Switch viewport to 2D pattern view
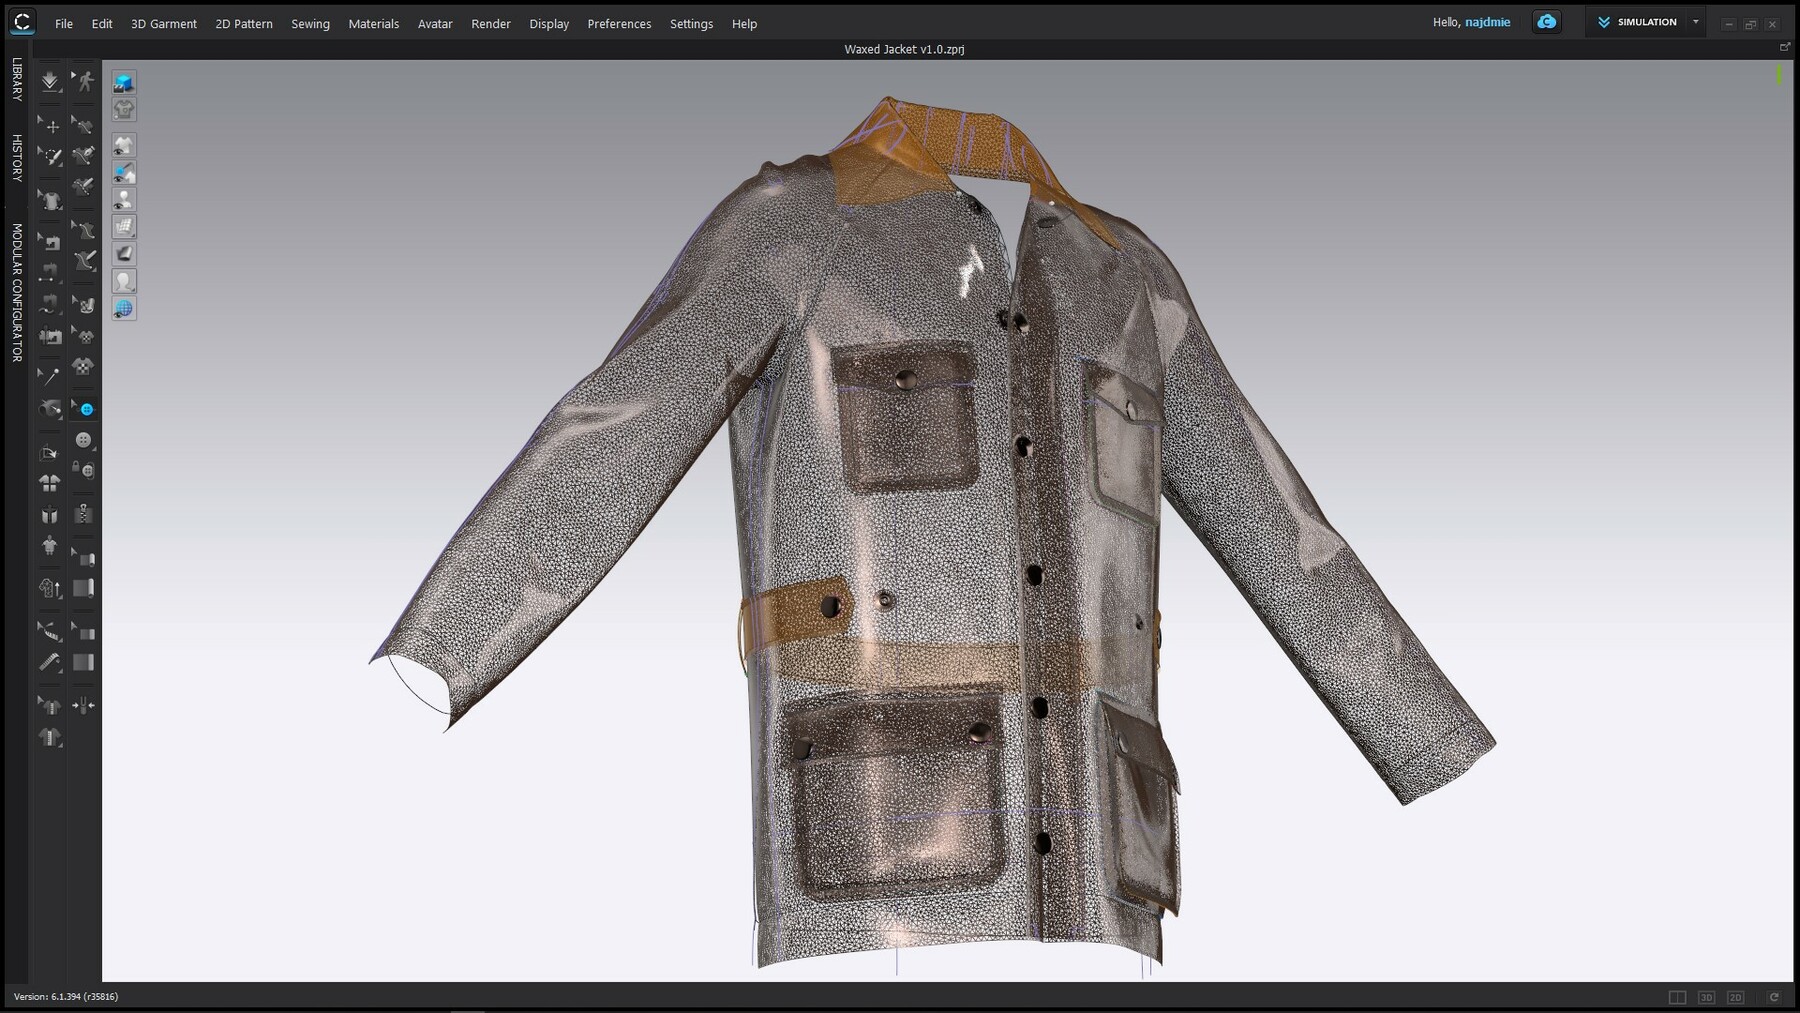 (x=1736, y=997)
